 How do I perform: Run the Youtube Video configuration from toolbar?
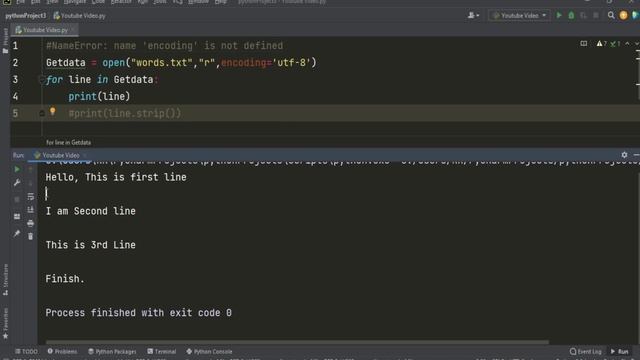coord(559,16)
